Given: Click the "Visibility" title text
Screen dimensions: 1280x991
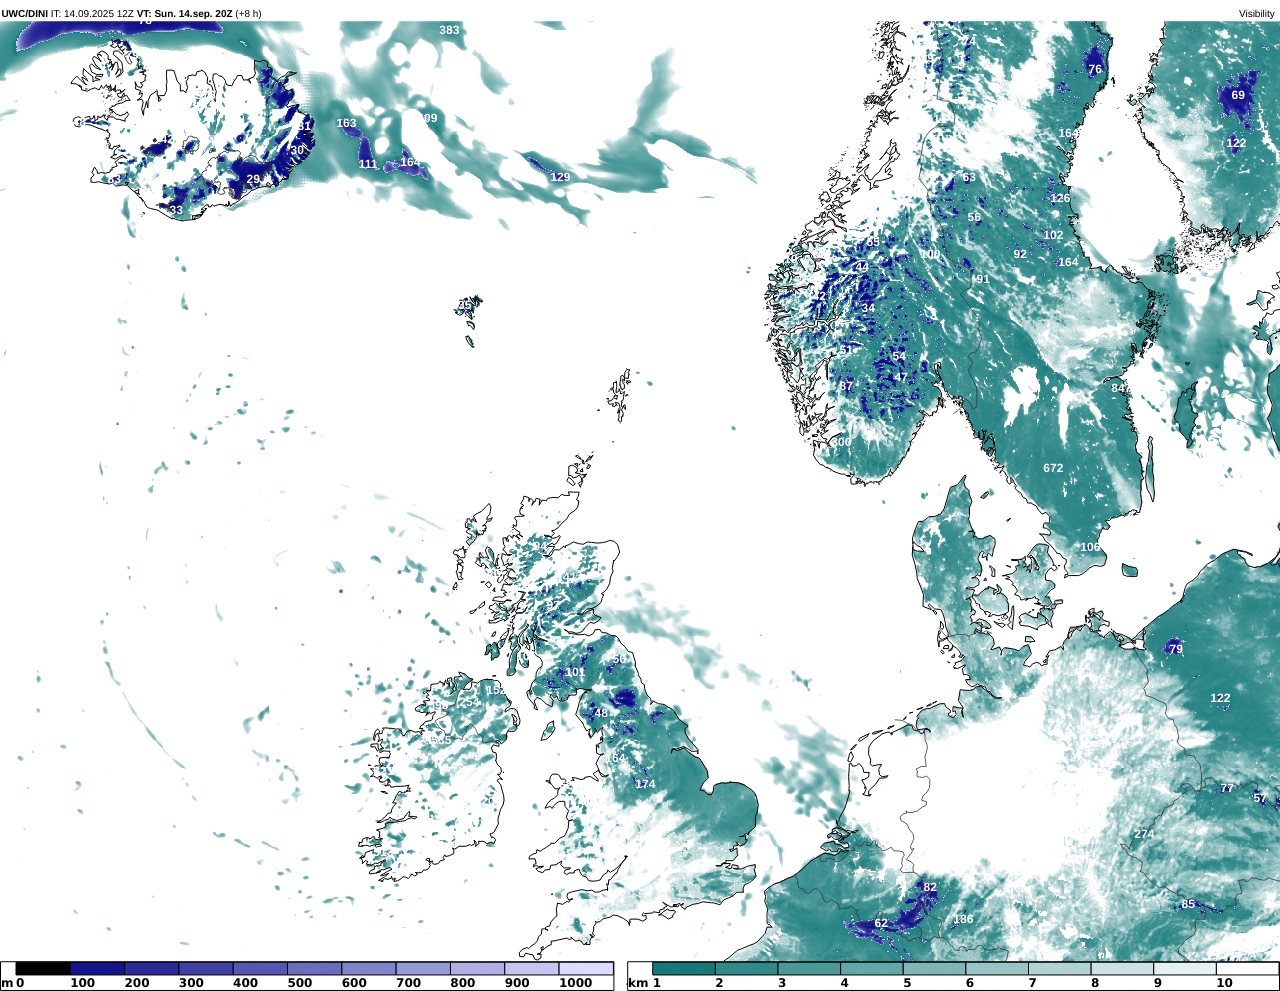Looking at the screenshot, I should tap(1256, 14).
